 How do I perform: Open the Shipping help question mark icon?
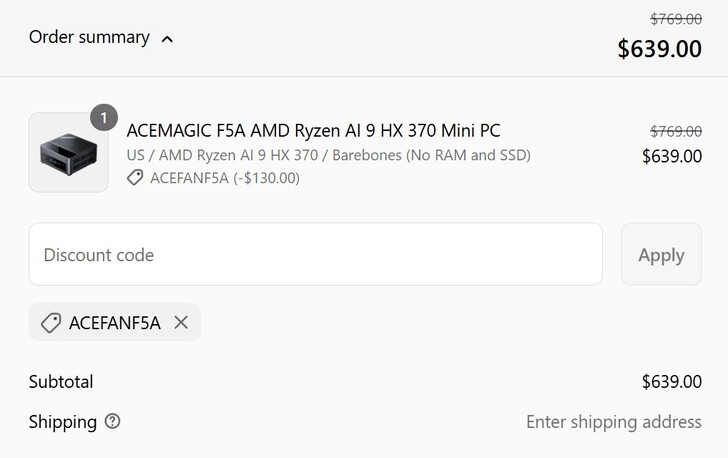112,421
